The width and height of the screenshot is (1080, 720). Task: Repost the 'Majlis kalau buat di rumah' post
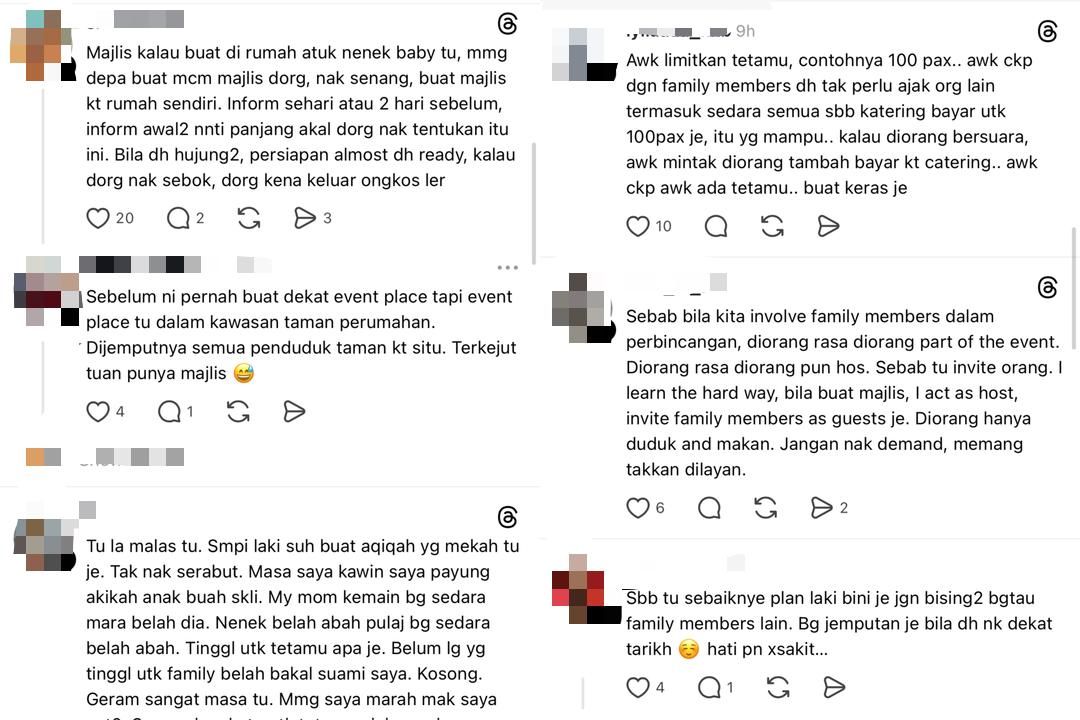pyautogui.click(x=249, y=218)
